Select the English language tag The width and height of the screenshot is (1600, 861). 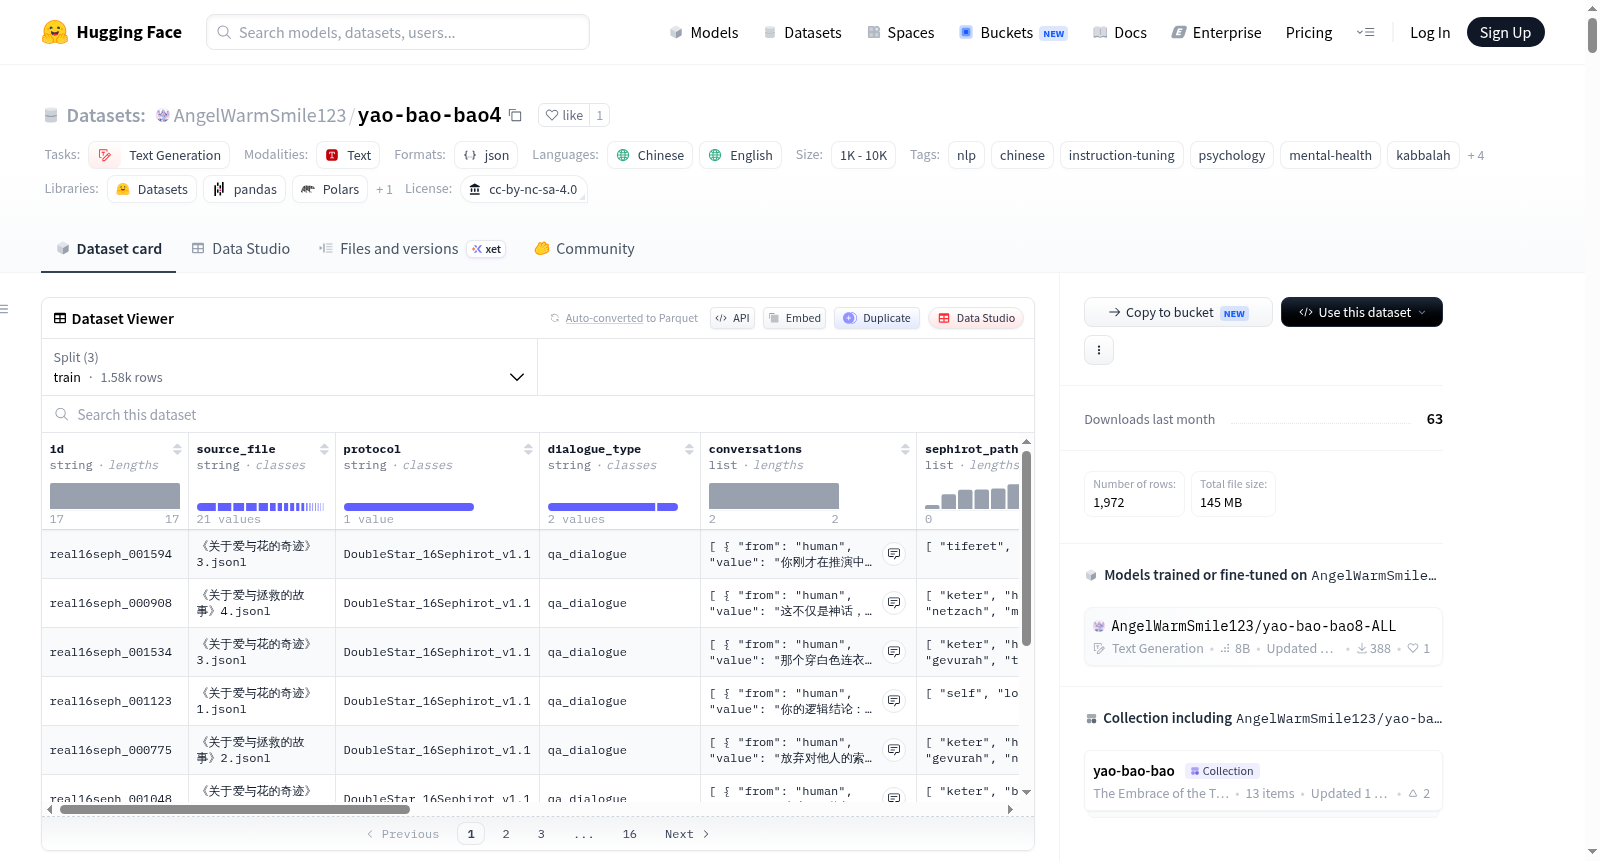click(740, 155)
